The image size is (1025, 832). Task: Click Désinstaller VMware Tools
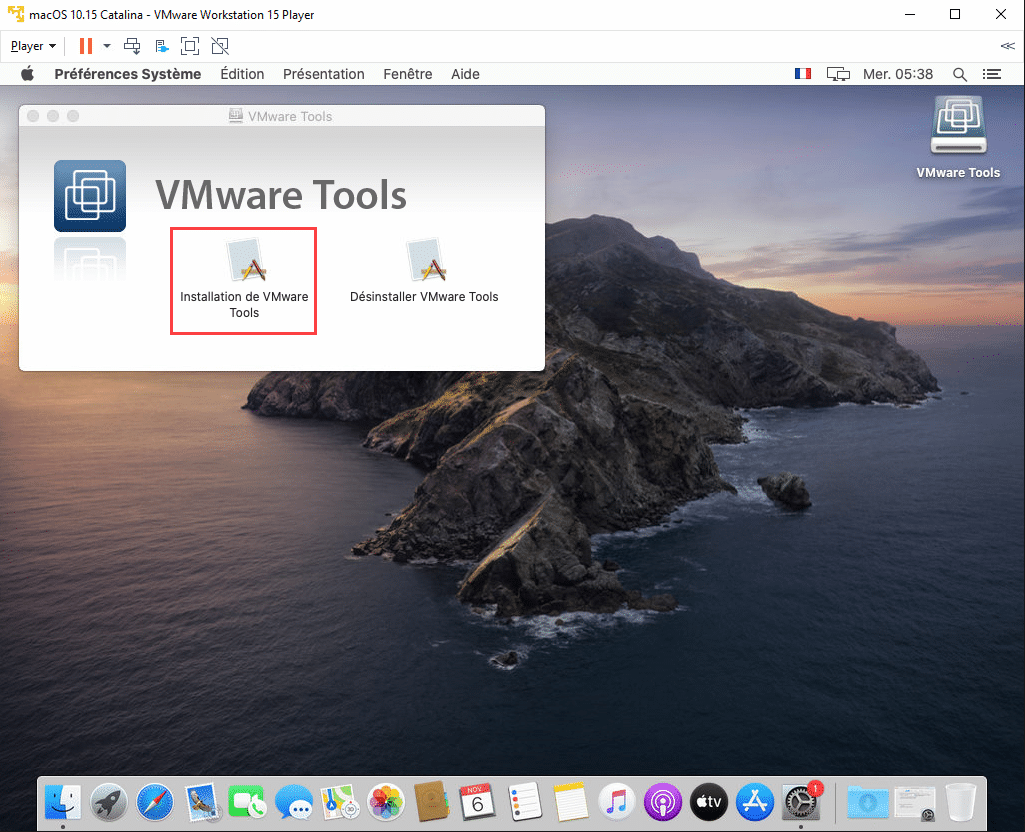(x=424, y=272)
